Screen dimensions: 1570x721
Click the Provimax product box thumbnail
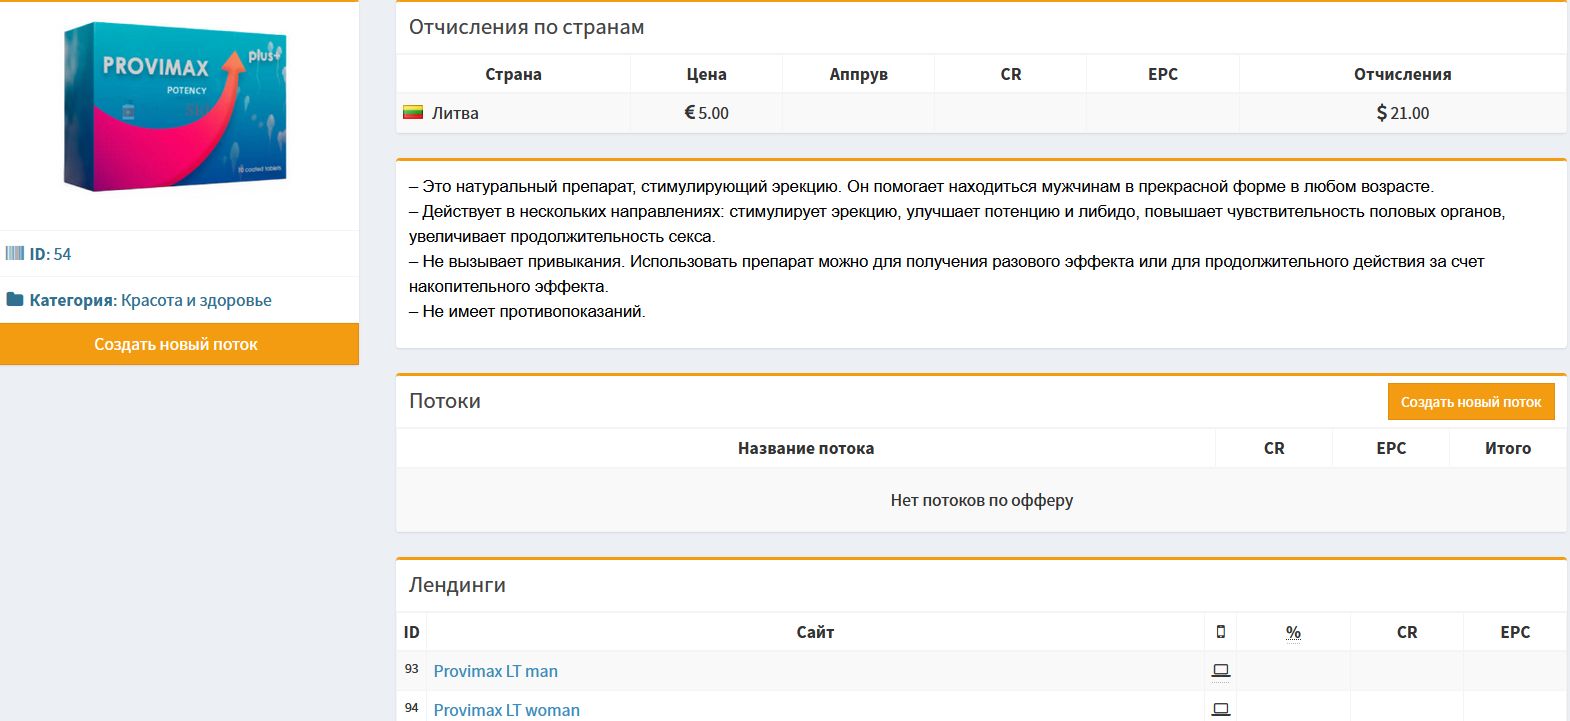[176, 108]
